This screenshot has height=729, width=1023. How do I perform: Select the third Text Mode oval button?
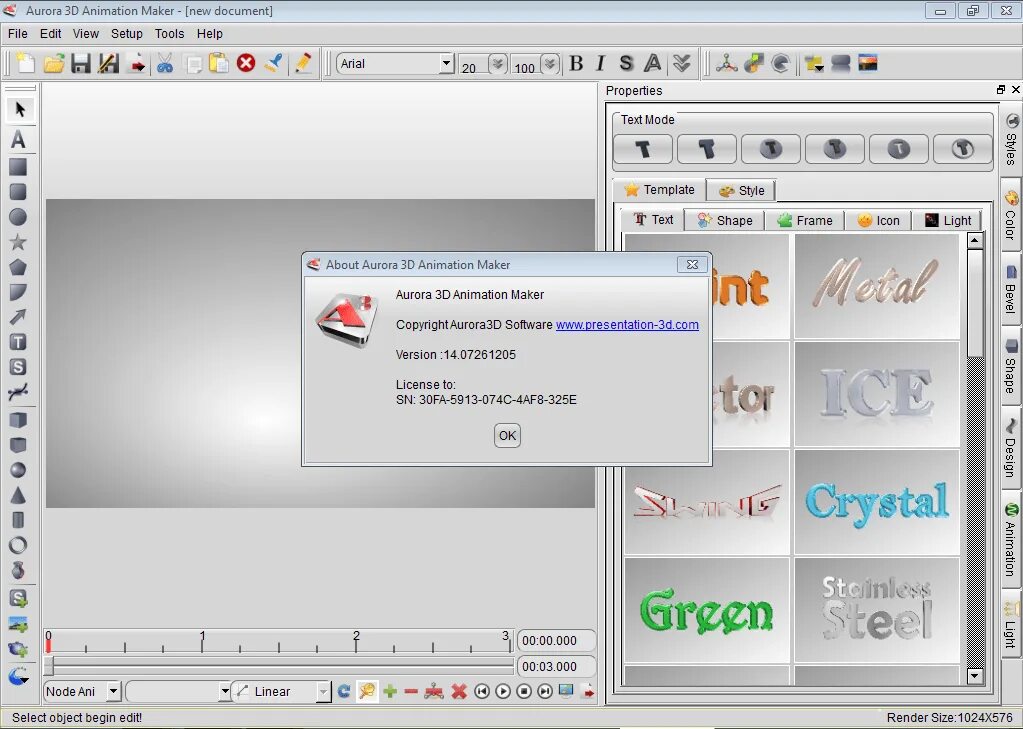pos(771,149)
